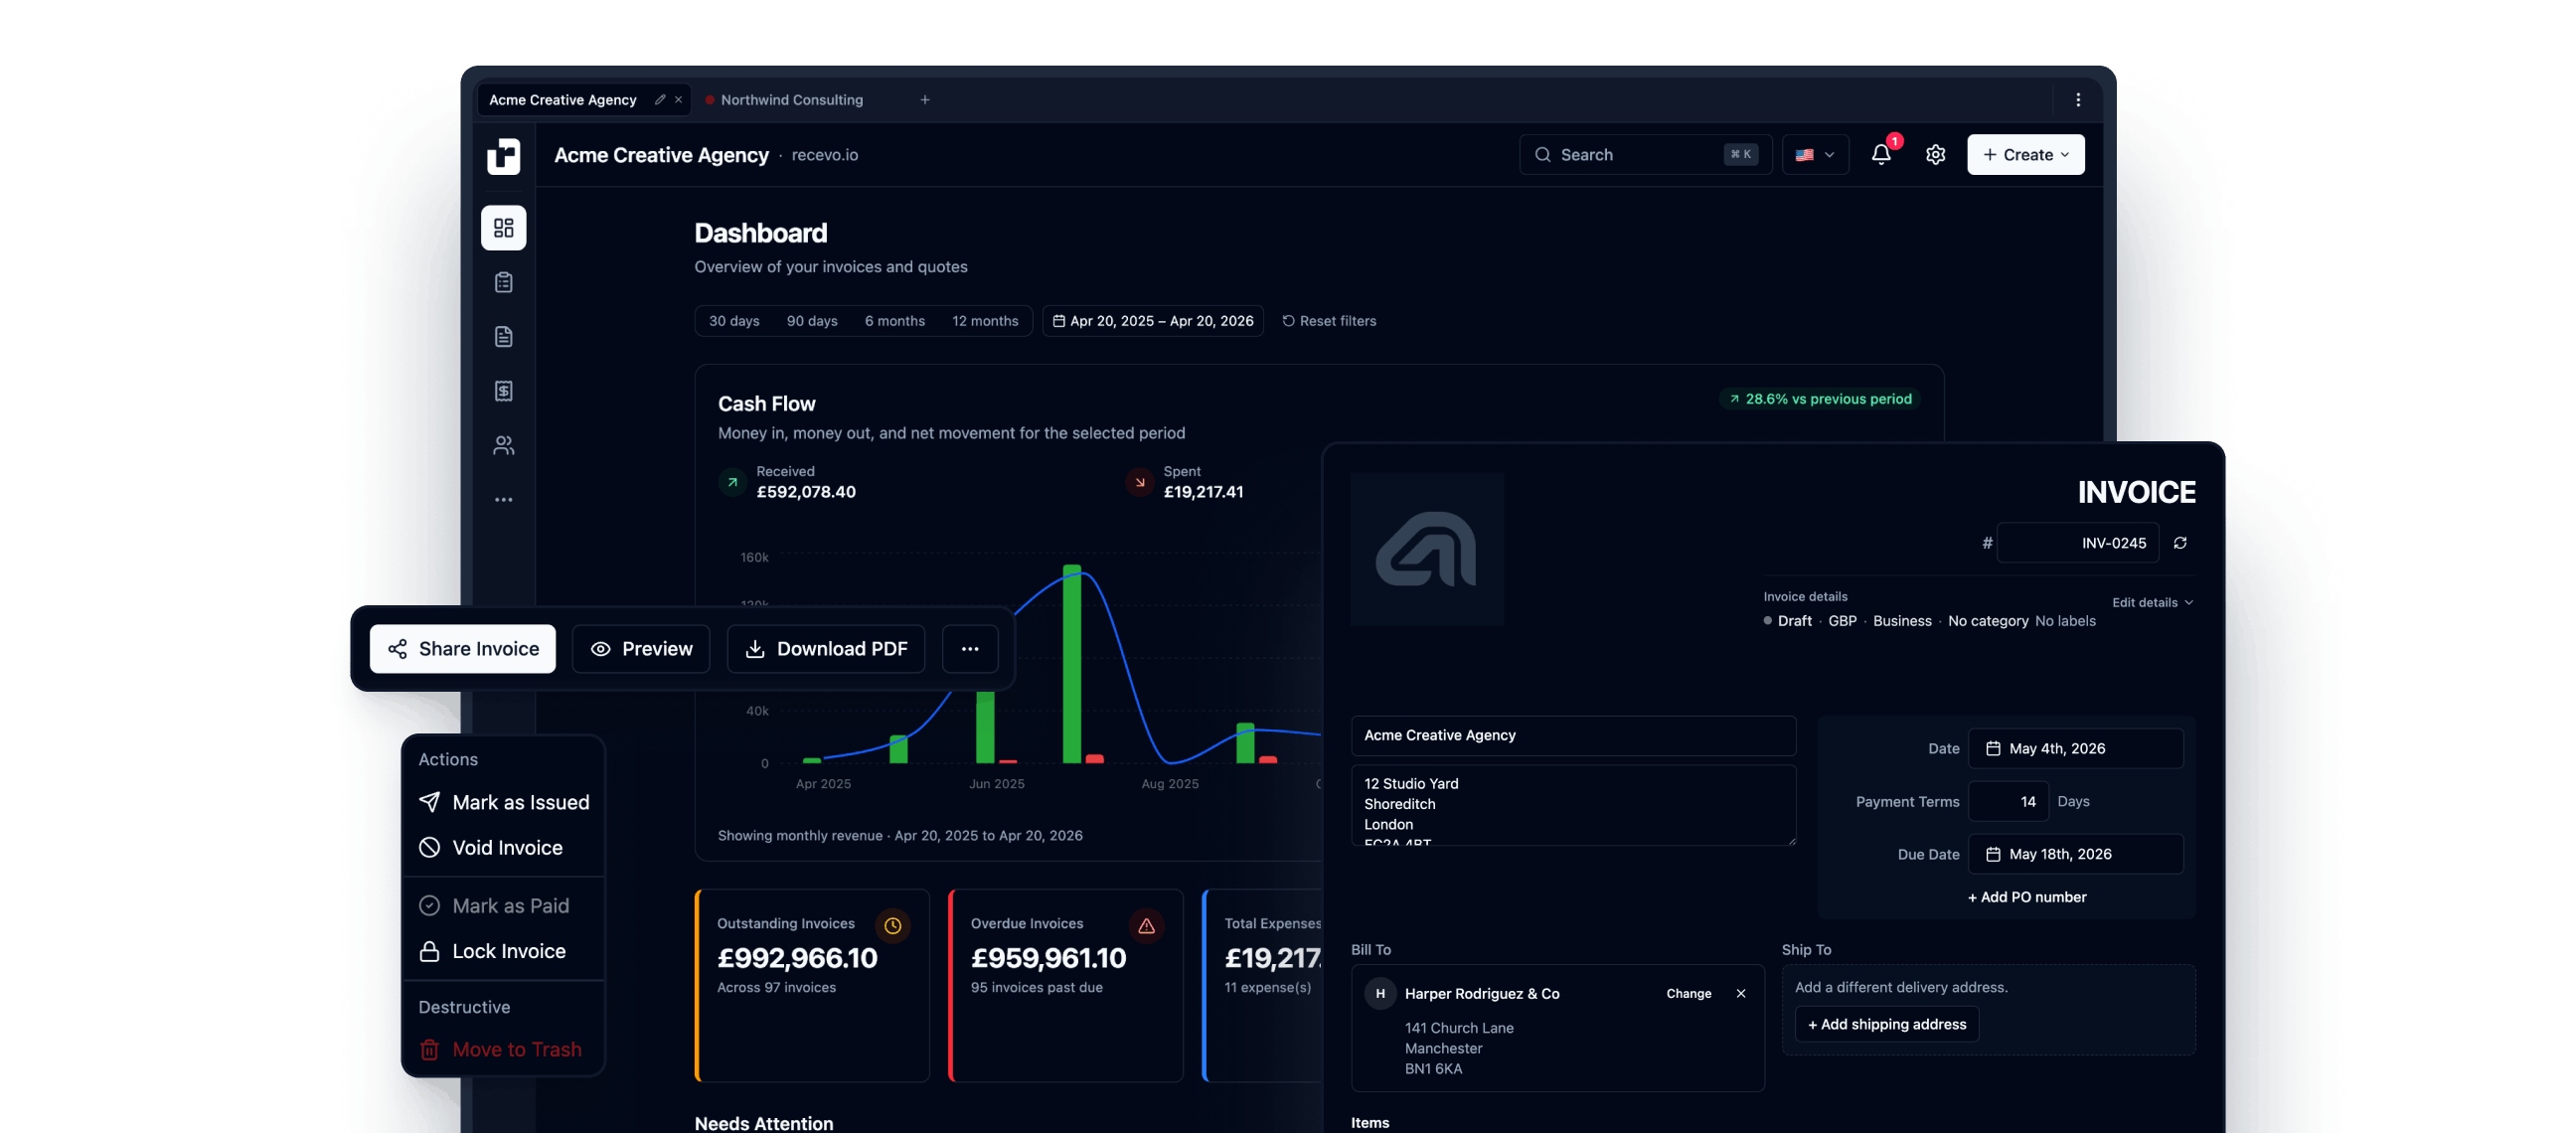
Task: Click the recevo.io domain text
Action: coord(824,155)
